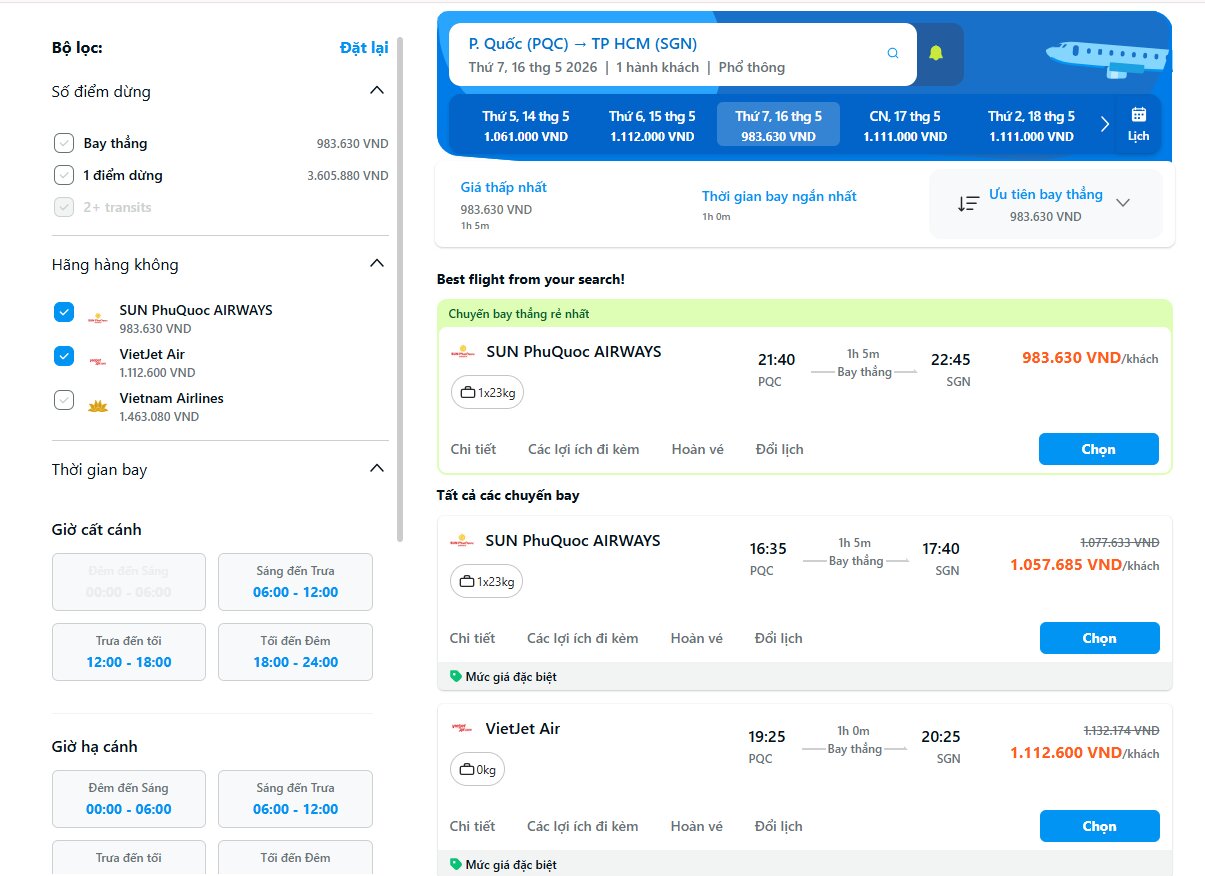Image resolution: width=1205 pixels, height=876 pixels.
Task: Click green tag icon under the VietJet flight
Action: click(456, 865)
